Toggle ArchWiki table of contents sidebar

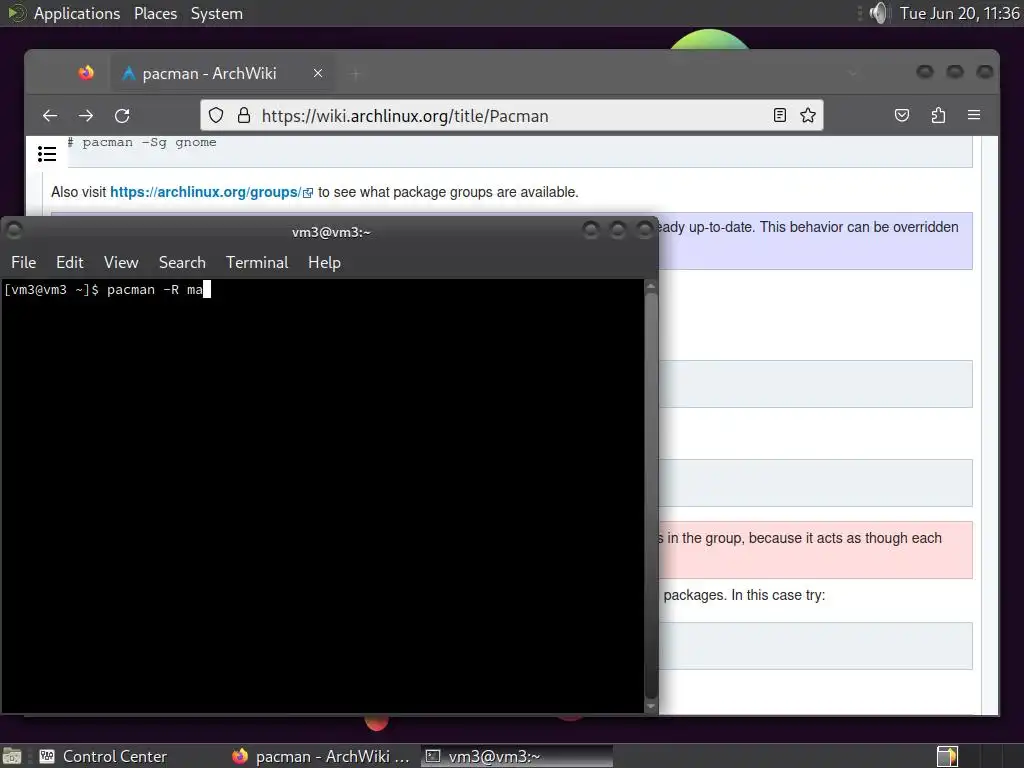tap(47, 154)
